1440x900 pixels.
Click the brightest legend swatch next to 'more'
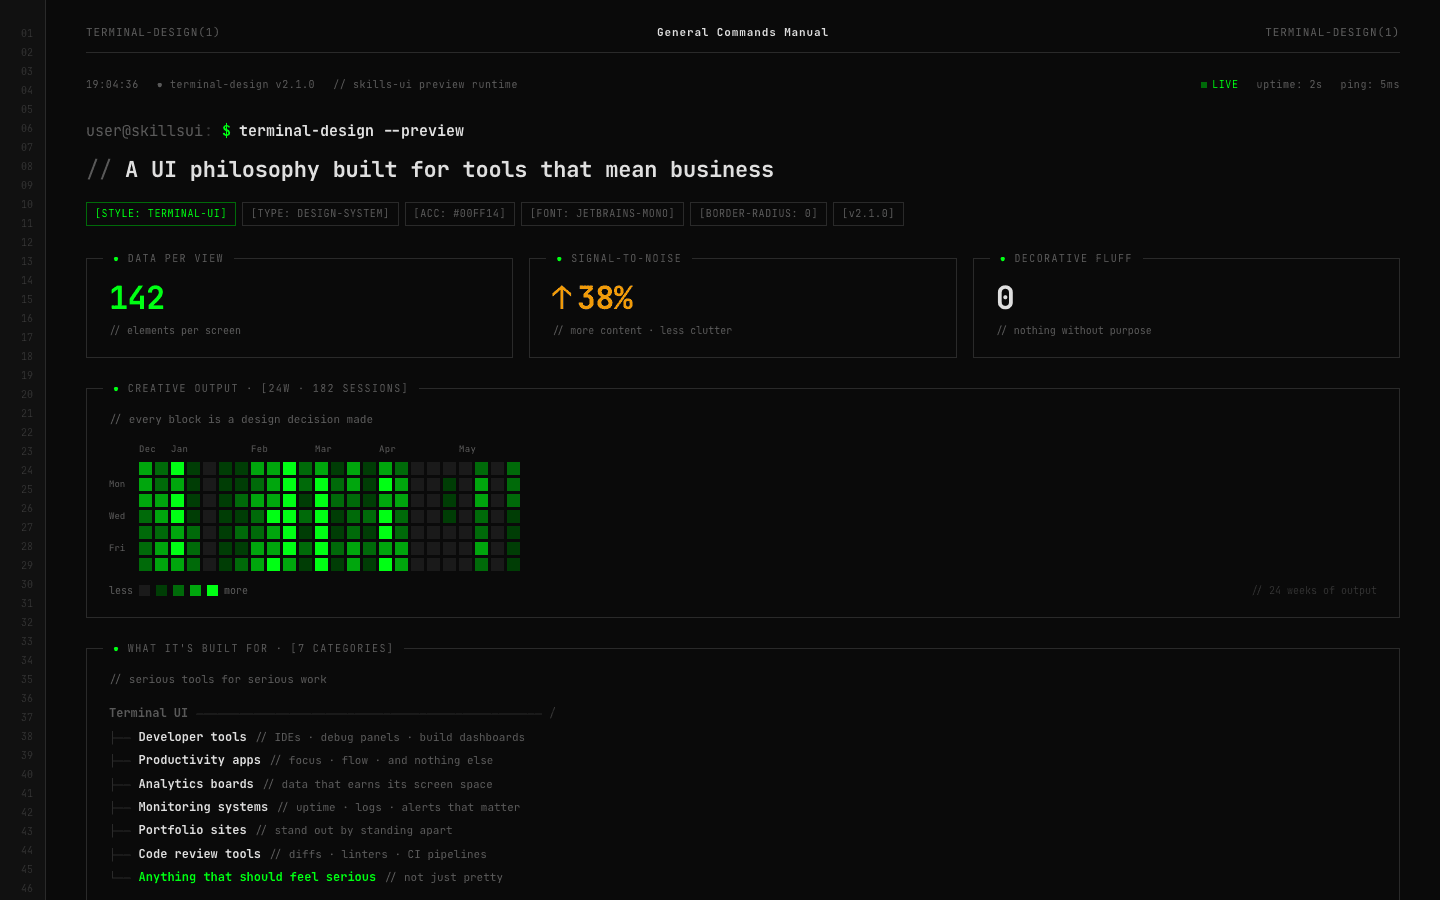coord(212,591)
